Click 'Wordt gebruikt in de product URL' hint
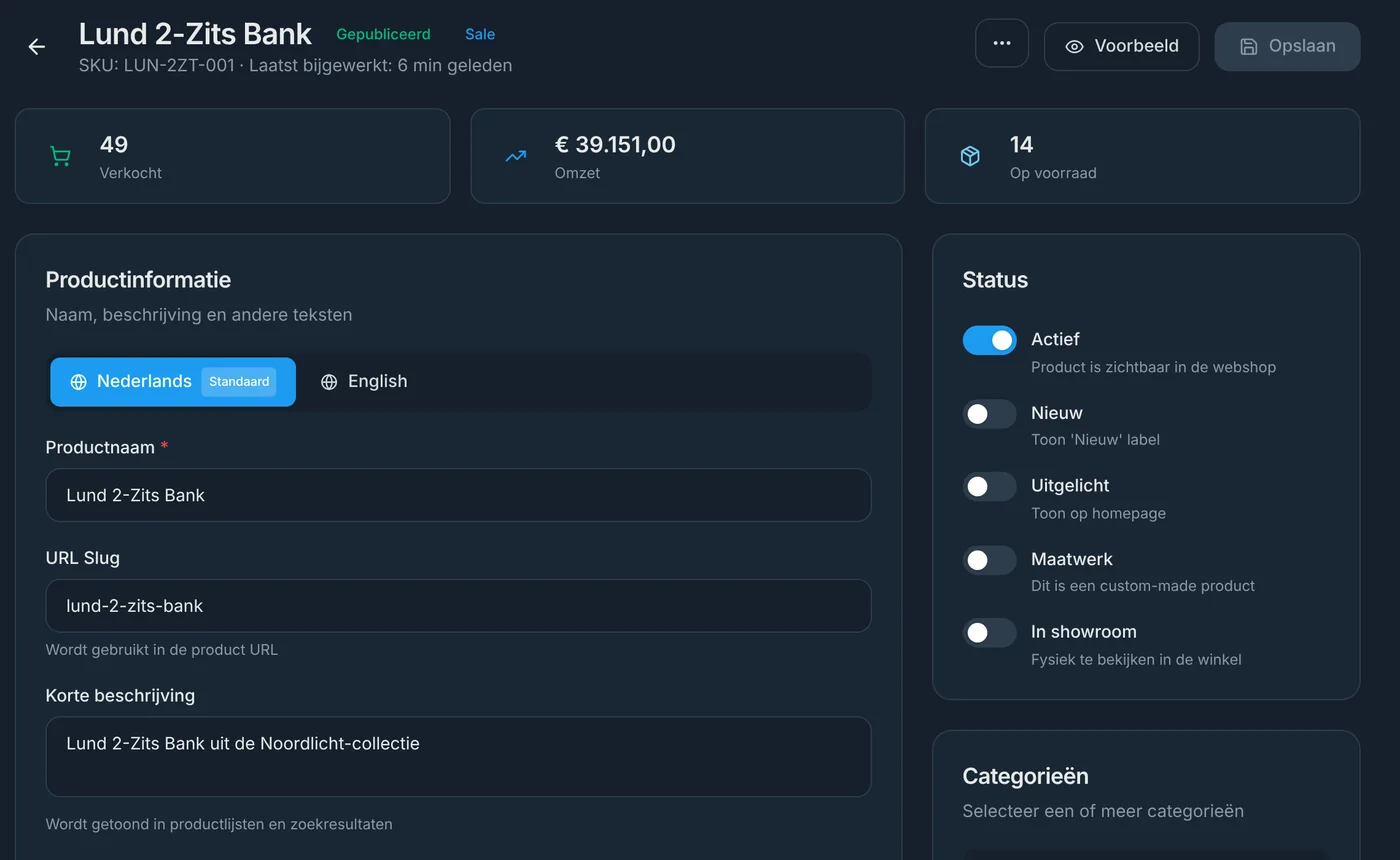The height and width of the screenshot is (860, 1400). pyautogui.click(x=162, y=650)
